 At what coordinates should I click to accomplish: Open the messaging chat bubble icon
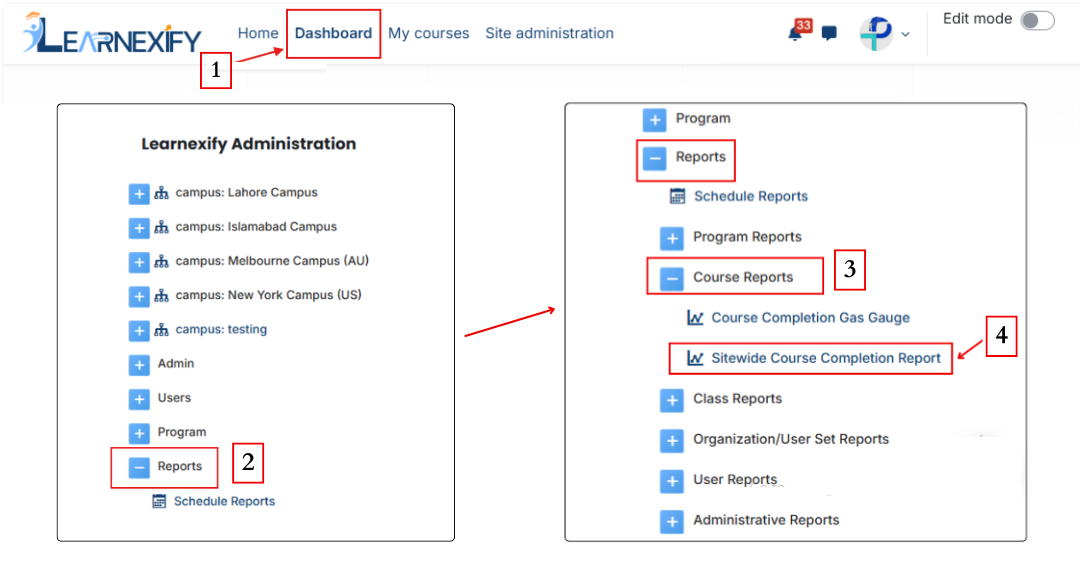click(x=829, y=33)
